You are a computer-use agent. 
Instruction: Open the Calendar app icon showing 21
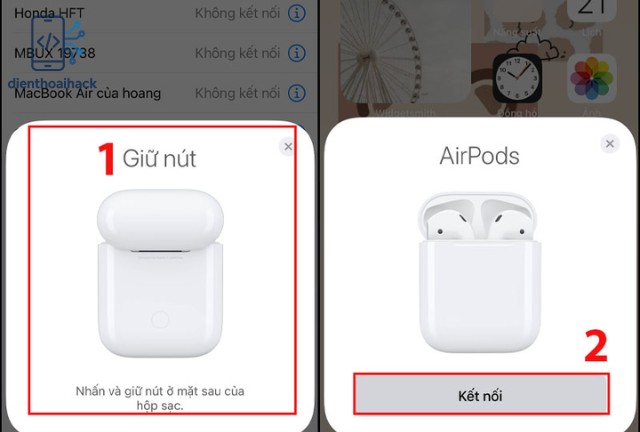[x=591, y=10]
